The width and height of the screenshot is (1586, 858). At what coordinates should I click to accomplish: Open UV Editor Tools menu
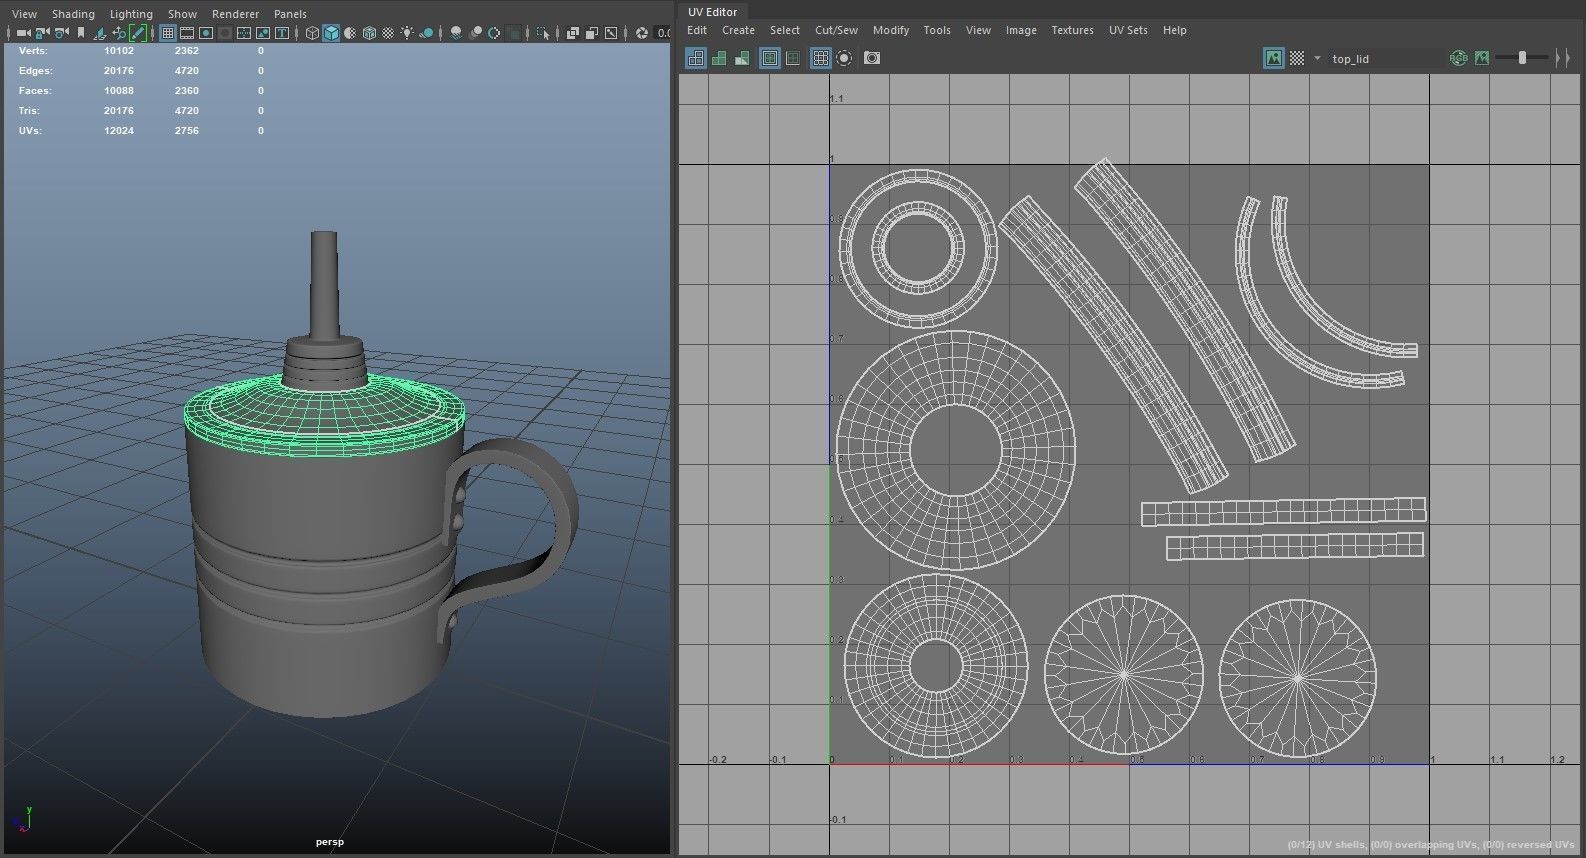(937, 30)
